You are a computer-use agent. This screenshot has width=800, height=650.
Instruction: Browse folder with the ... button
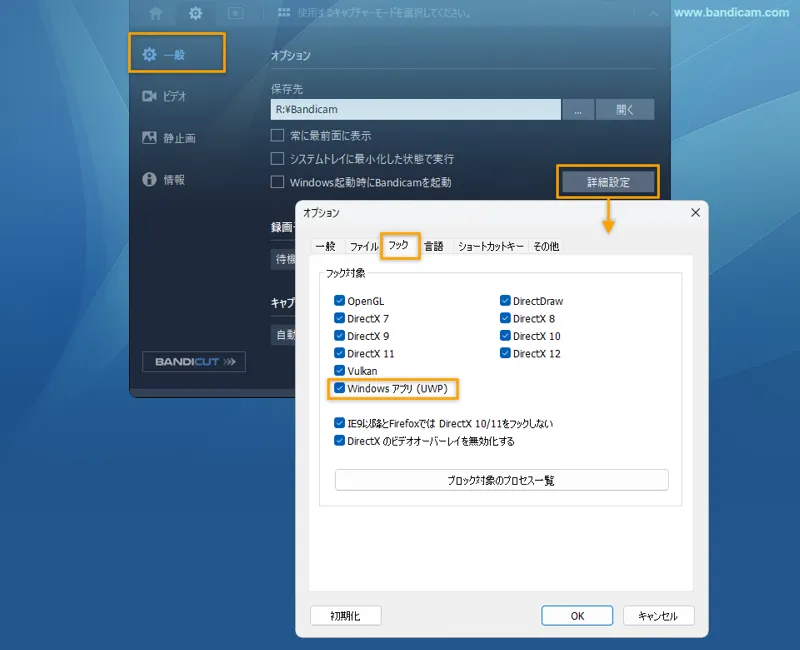tap(578, 109)
